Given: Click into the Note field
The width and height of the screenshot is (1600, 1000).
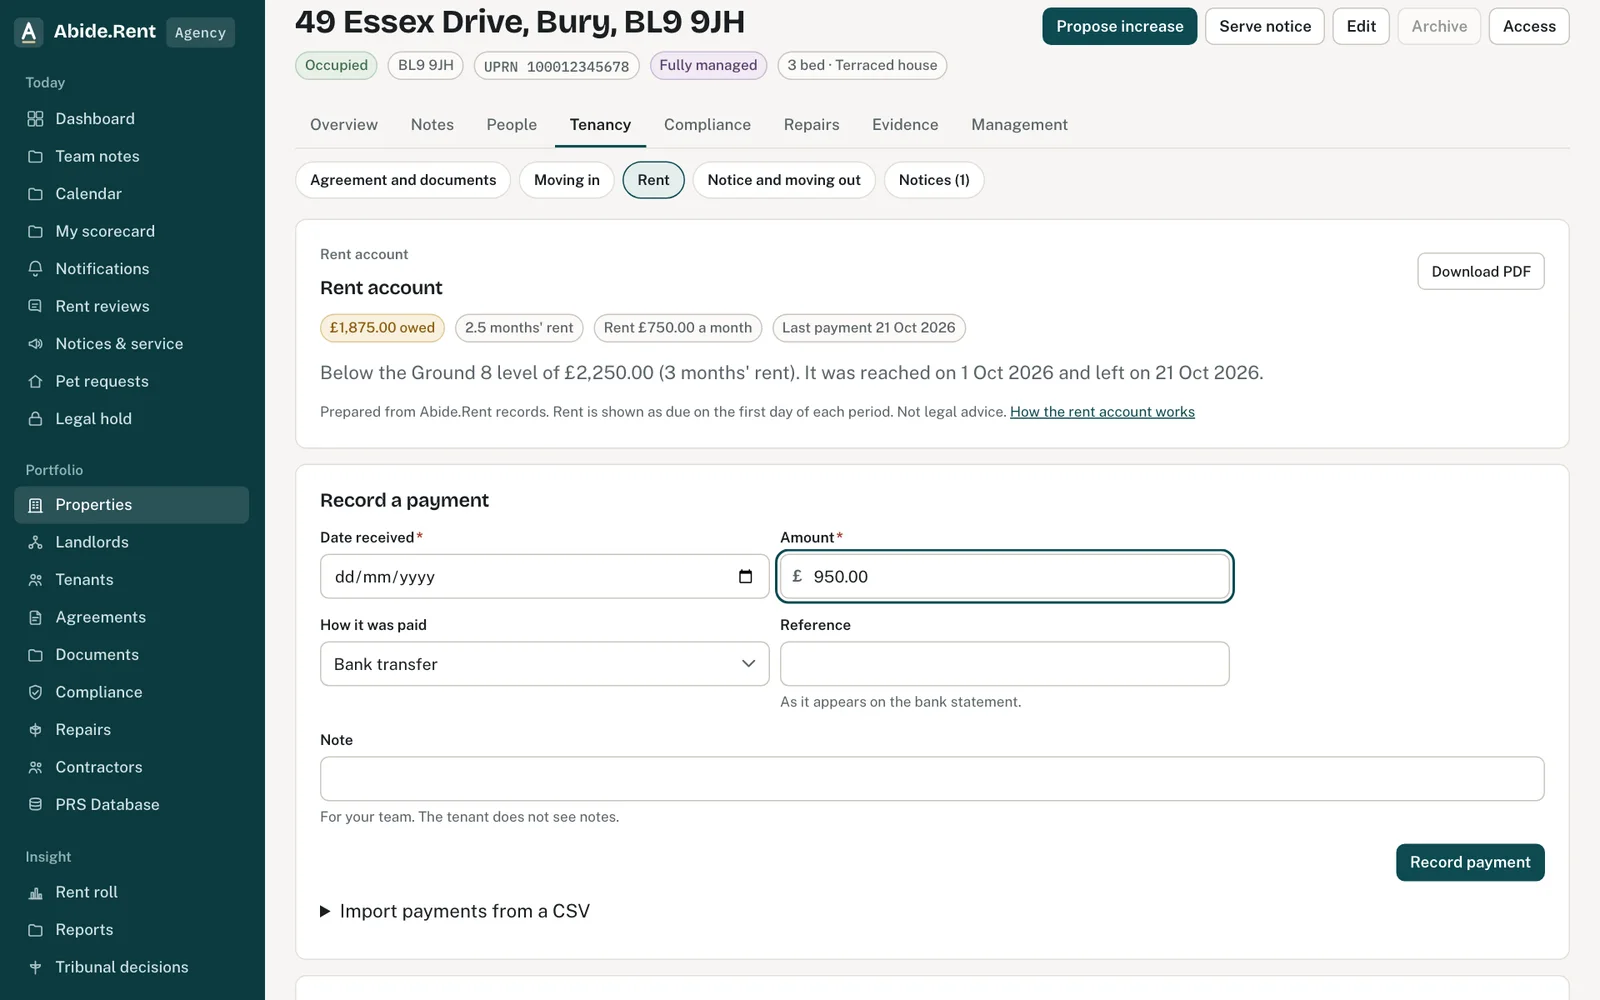Looking at the screenshot, I should [932, 779].
